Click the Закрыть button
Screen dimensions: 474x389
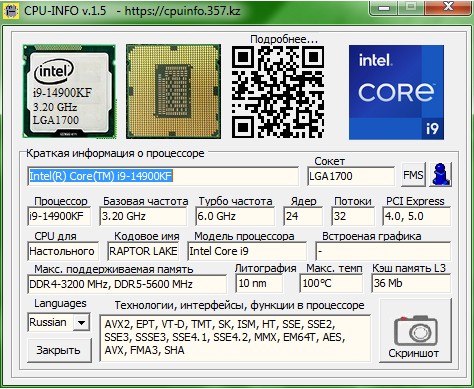pos(59,350)
